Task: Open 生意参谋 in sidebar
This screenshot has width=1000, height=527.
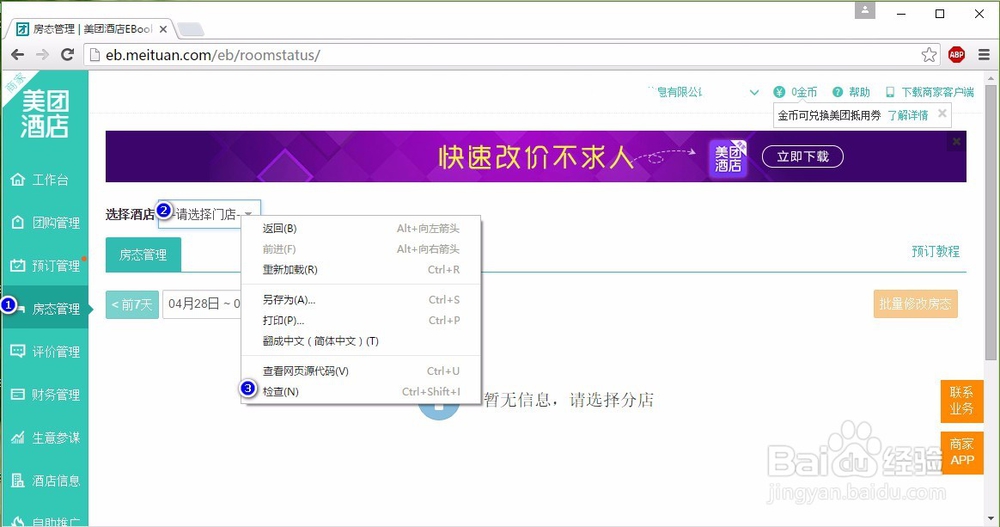Action: pyautogui.click(x=45, y=438)
